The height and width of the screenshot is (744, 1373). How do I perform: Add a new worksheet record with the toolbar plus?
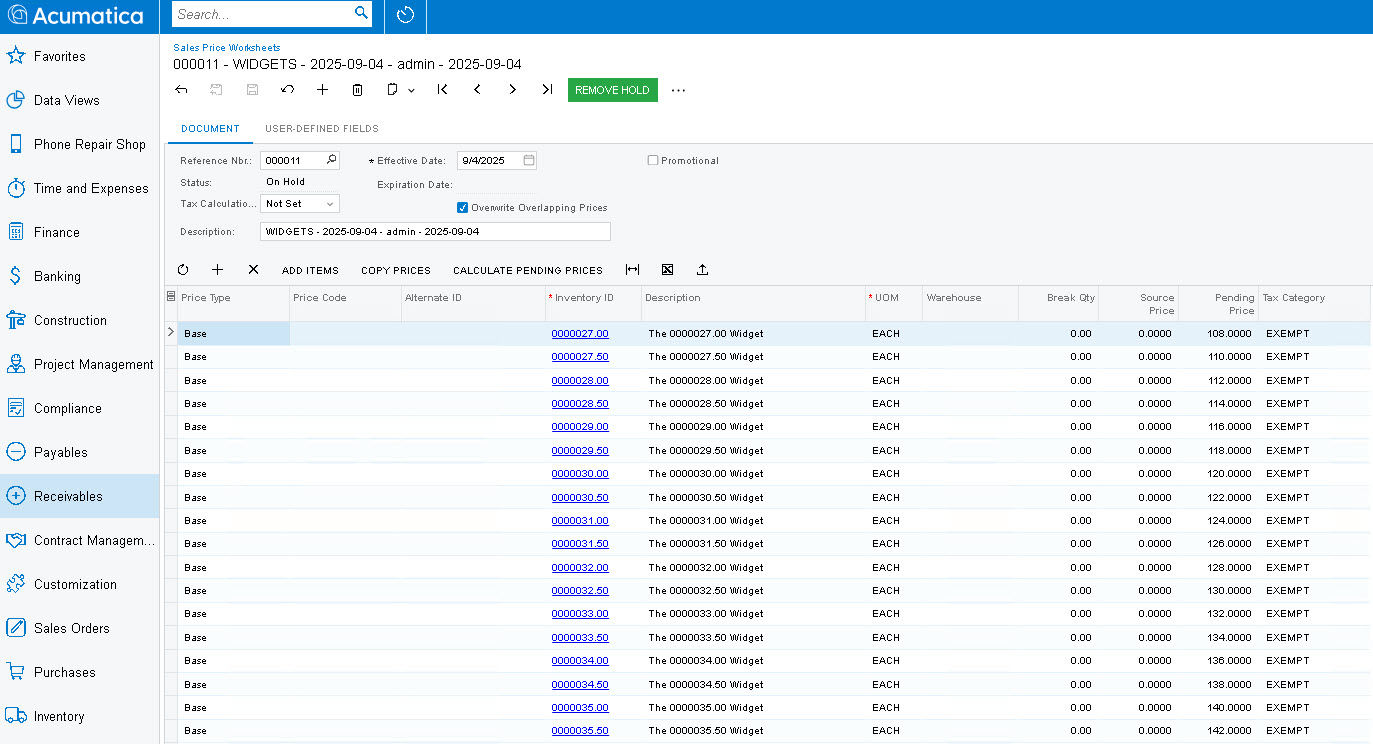[x=322, y=90]
